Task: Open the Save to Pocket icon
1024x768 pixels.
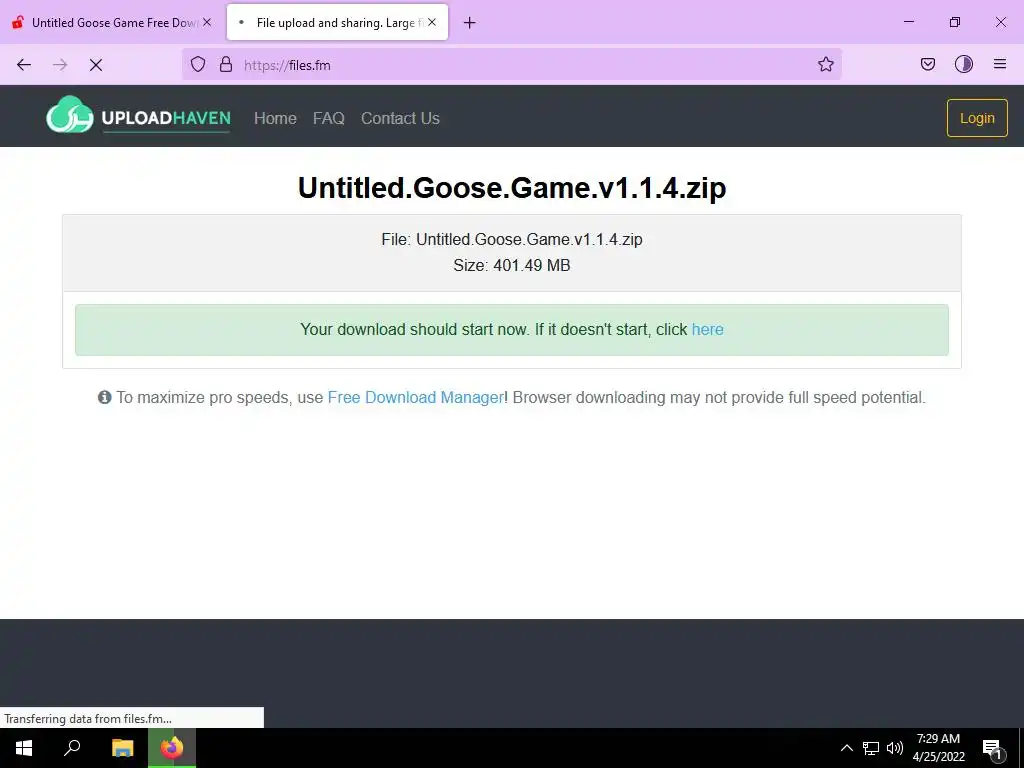Action: click(x=927, y=64)
